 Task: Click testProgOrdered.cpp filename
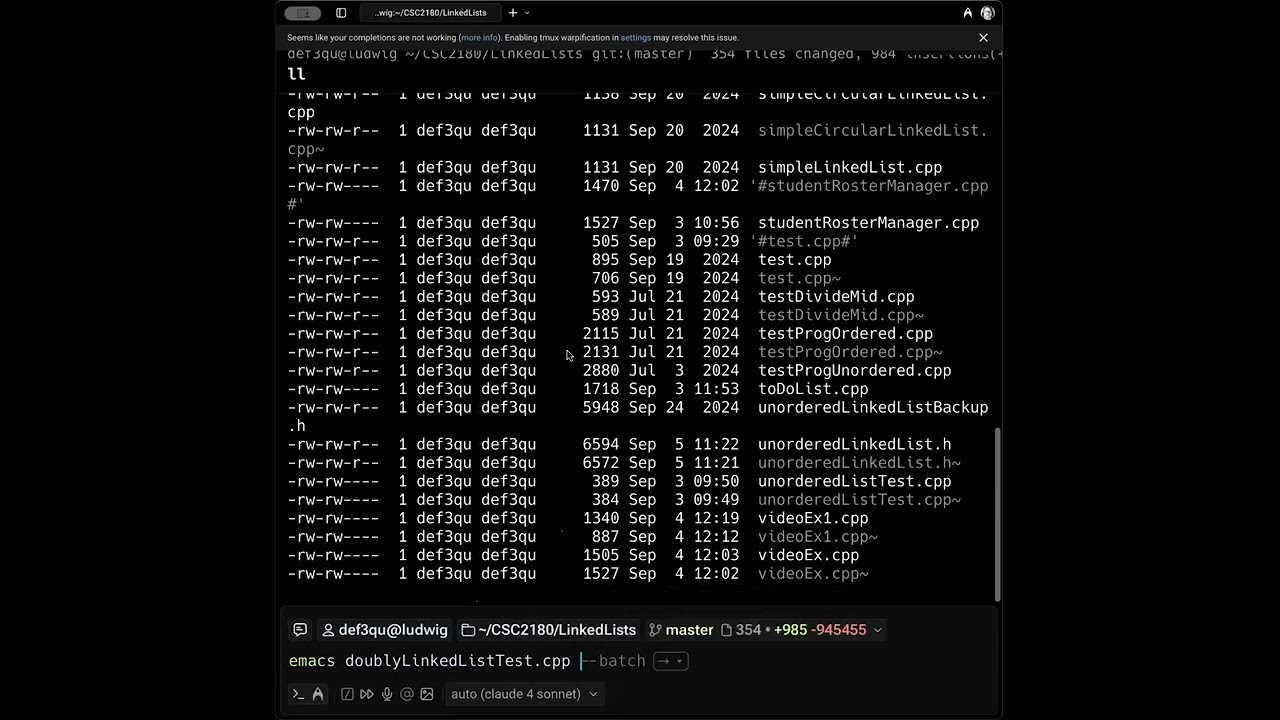845,334
